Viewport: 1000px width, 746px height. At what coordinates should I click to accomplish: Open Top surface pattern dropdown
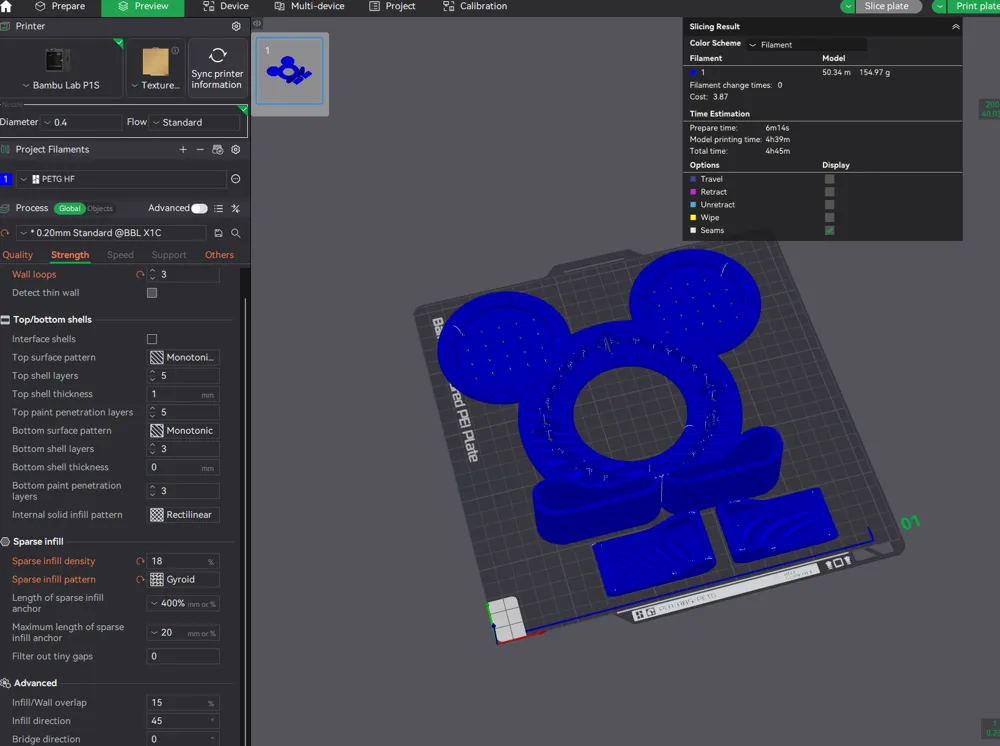[x=184, y=358]
